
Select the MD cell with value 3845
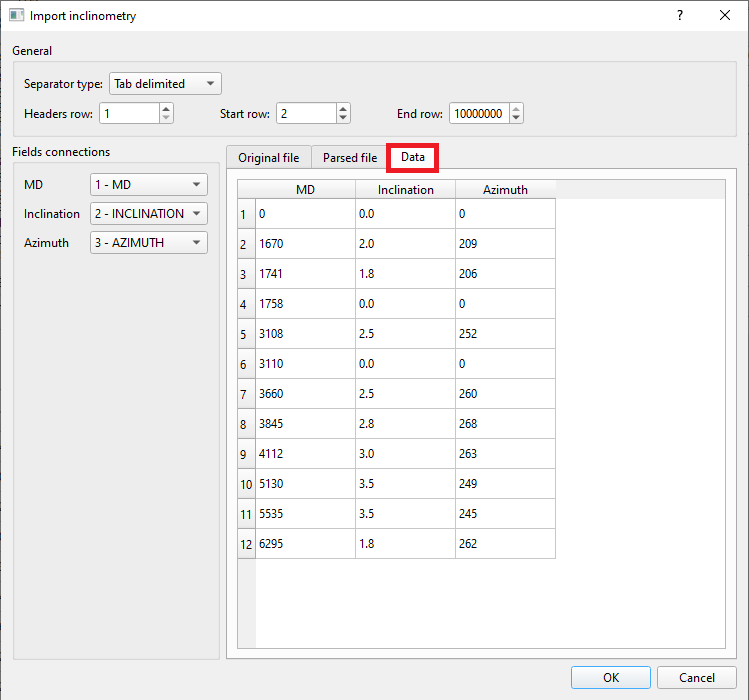(x=306, y=424)
